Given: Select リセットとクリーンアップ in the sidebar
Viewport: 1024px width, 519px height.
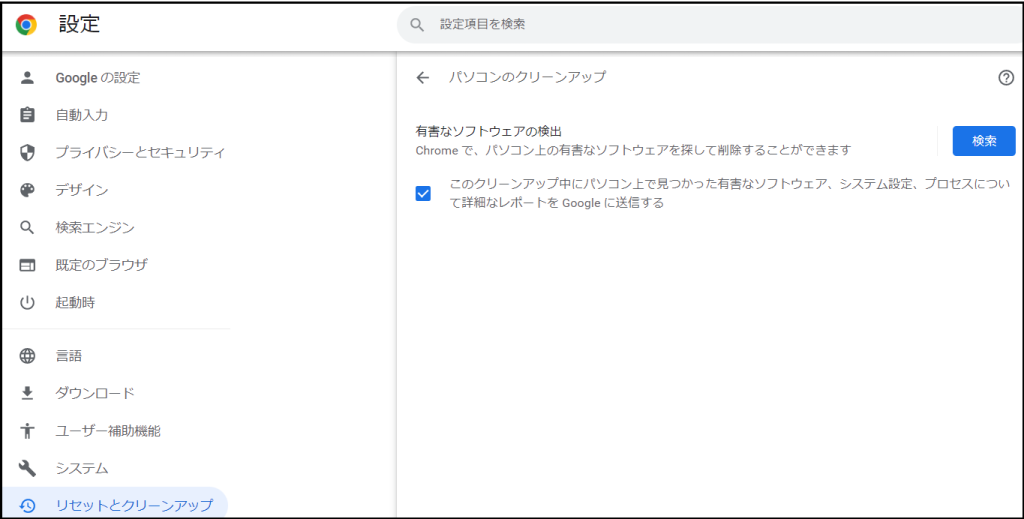Looking at the screenshot, I should tap(134, 505).
